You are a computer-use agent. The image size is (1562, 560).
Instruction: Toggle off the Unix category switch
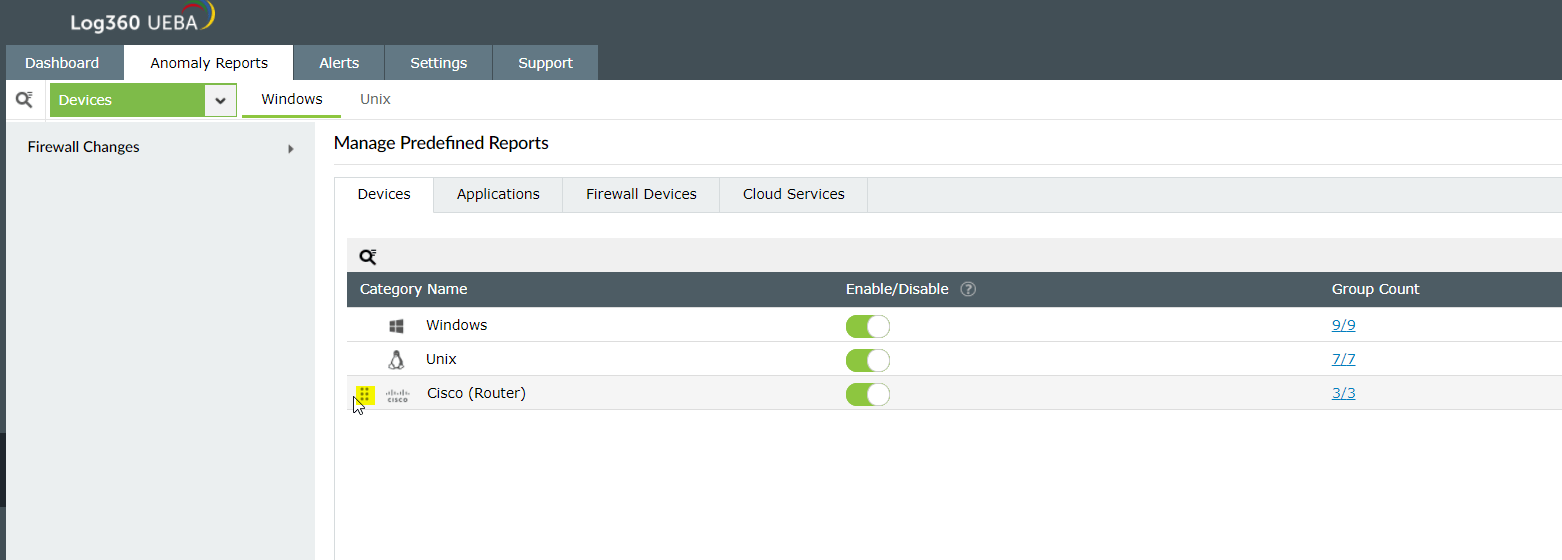click(867, 360)
